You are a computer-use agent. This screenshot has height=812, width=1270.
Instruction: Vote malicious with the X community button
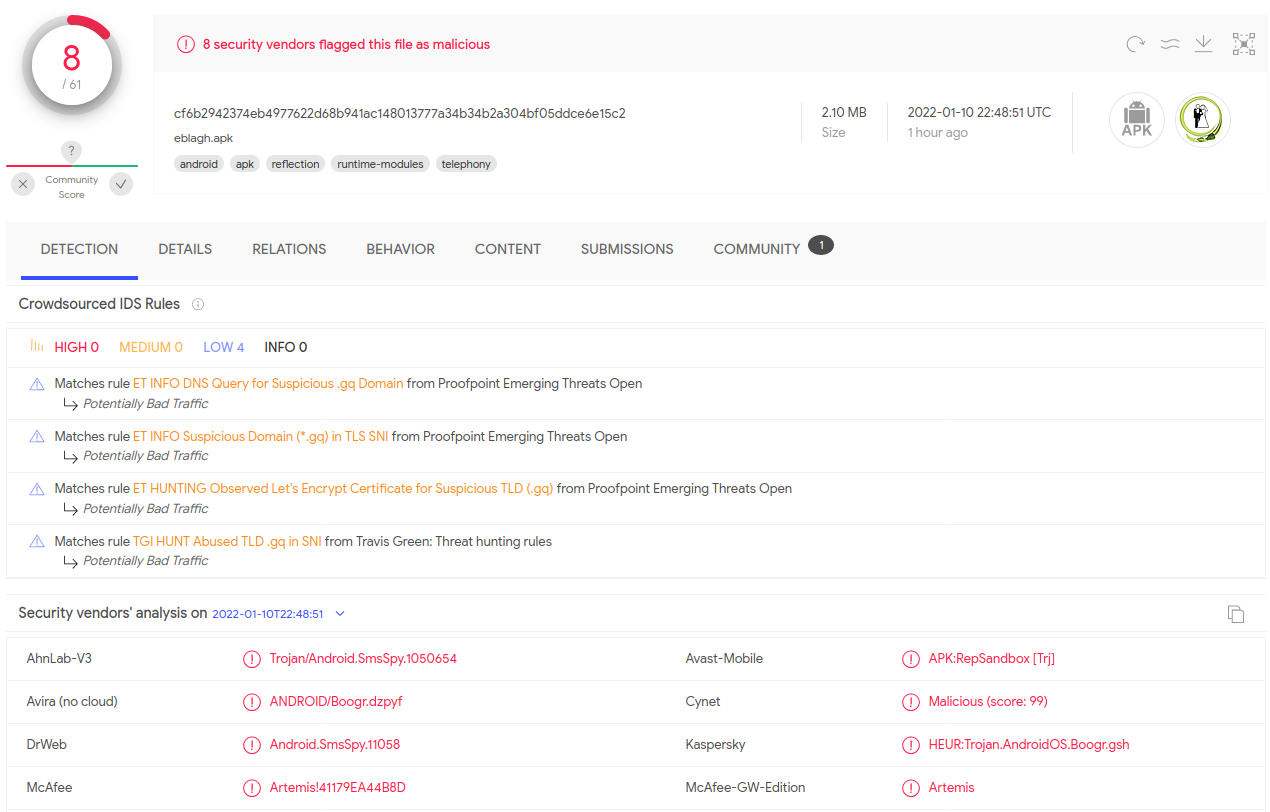tap(23, 184)
